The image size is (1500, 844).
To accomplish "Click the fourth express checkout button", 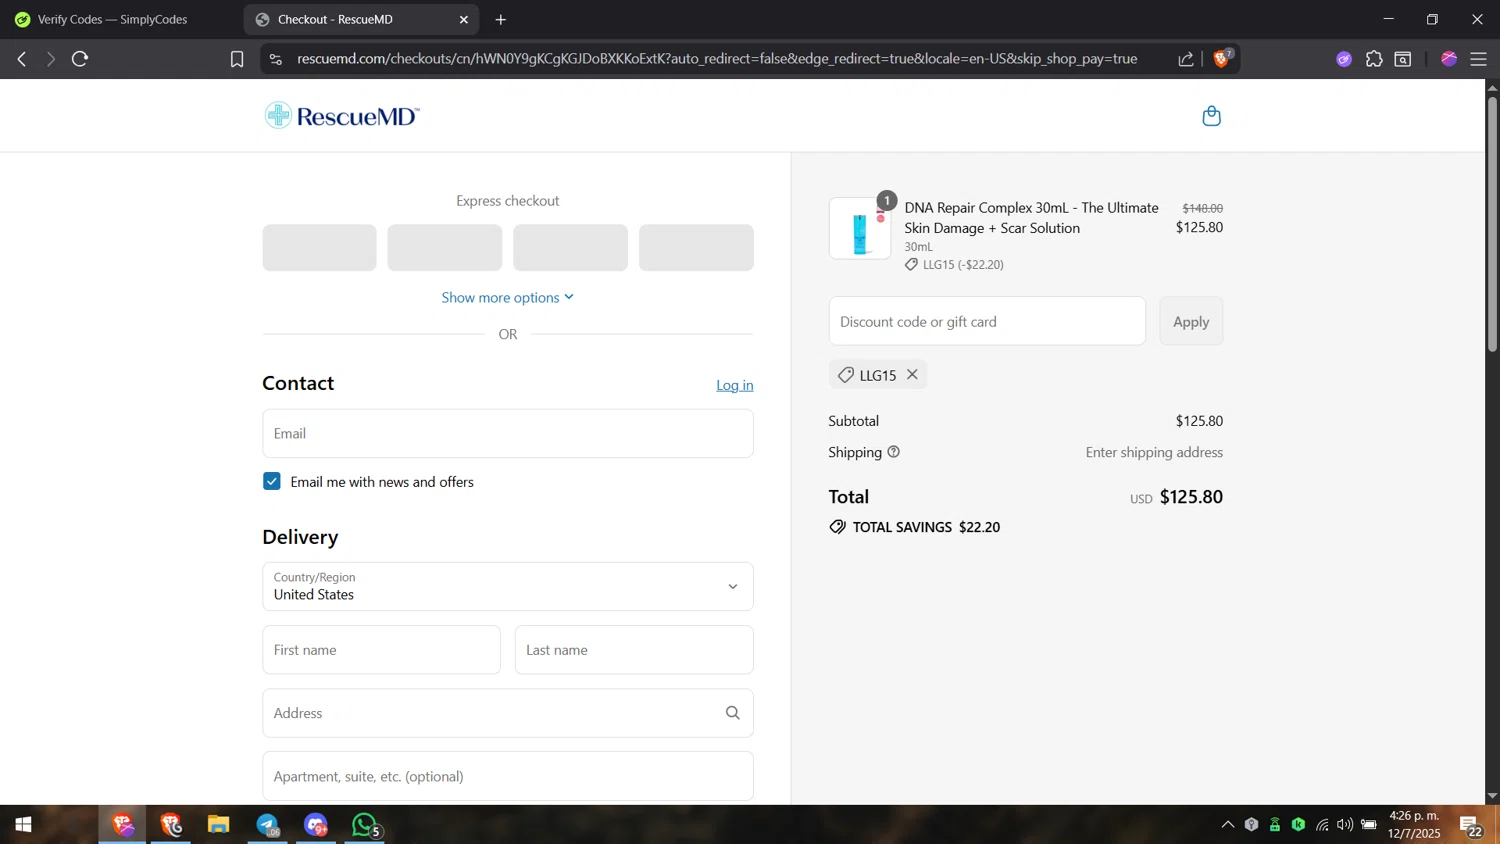I will [x=696, y=247].
